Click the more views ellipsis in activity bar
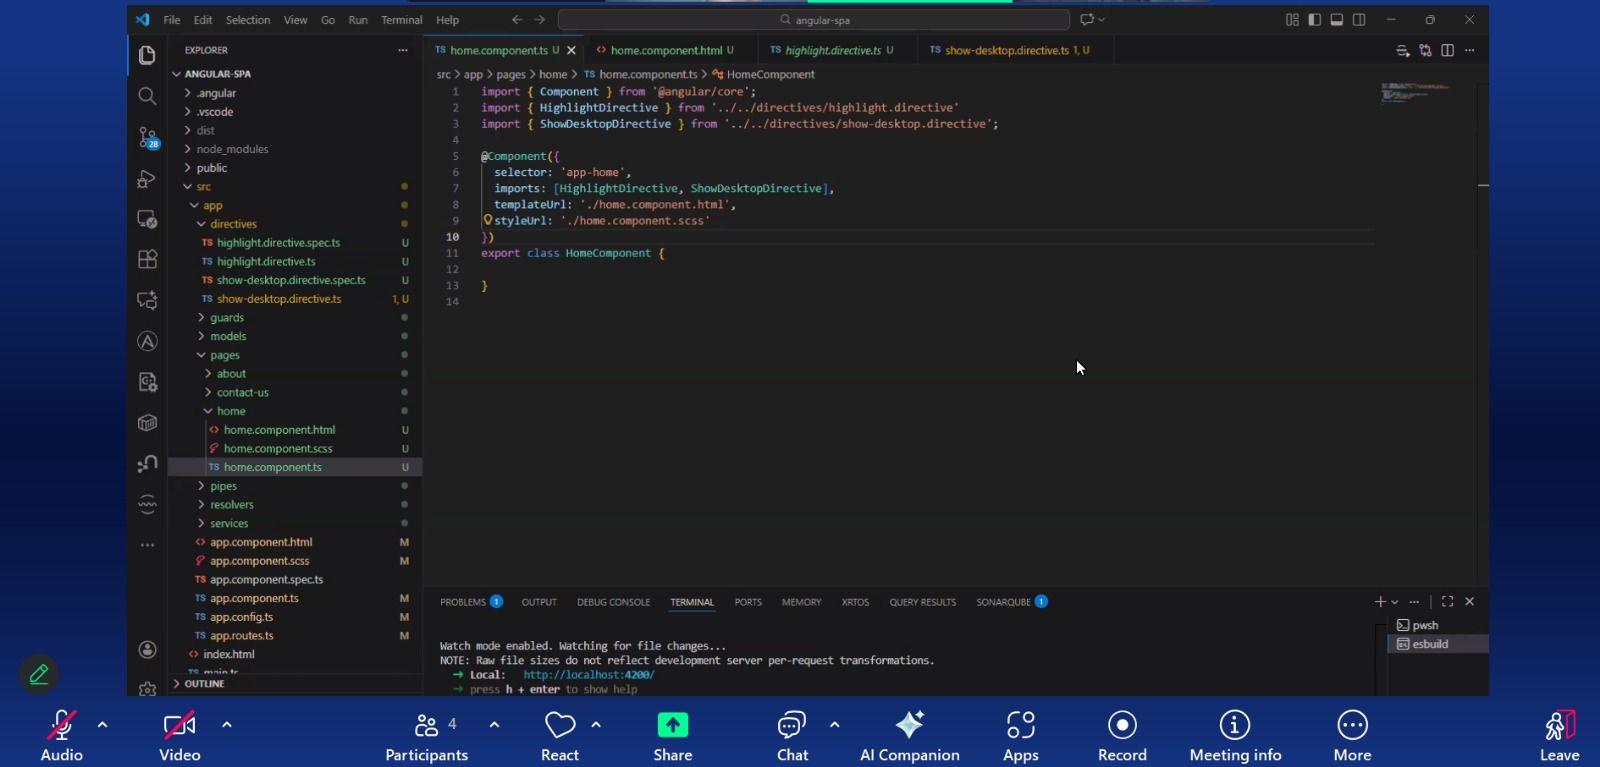The image size is (1600, 767). click(147, 545)
